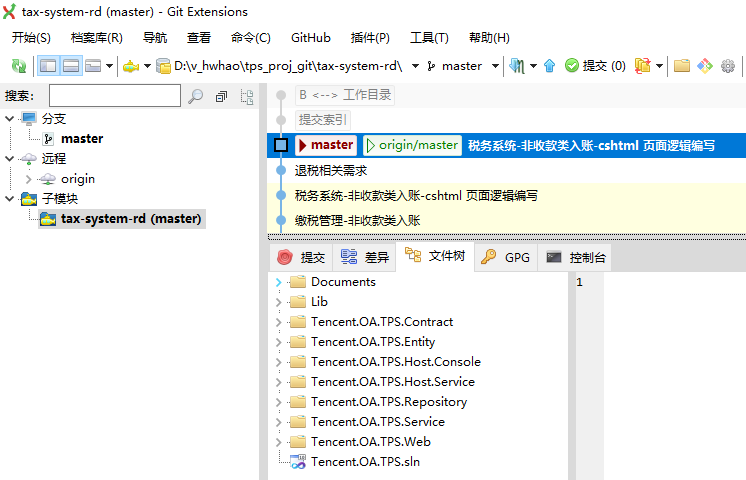Viewport: 746px width, 480px height.
Task: Switch to the GPG tab
Action: (506, 257)
